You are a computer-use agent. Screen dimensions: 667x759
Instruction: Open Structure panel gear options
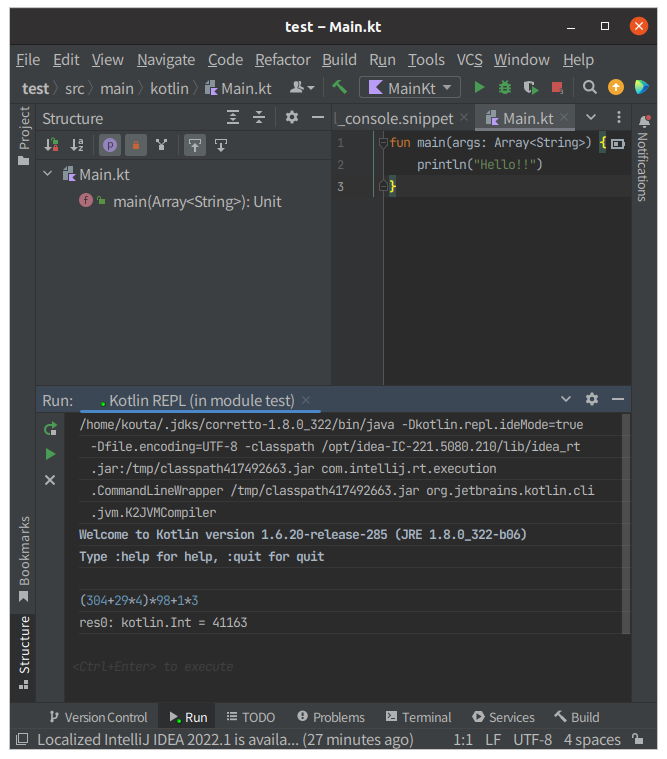pos(292,117)
